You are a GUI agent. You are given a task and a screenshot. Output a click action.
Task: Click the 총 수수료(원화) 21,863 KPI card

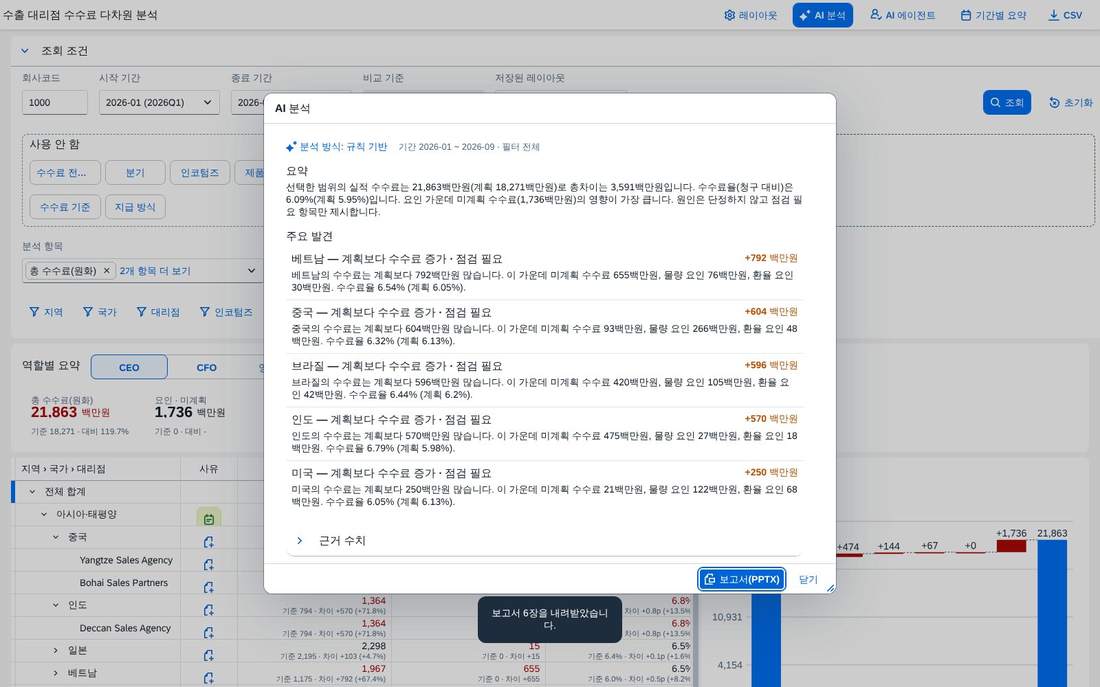tap(80, 415)
